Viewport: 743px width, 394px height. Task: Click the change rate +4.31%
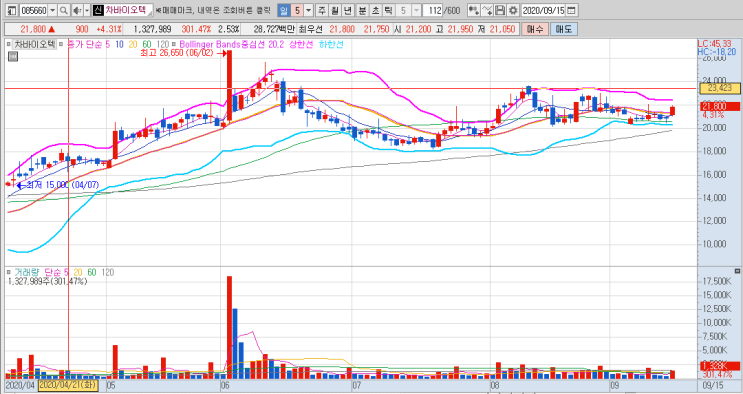(x=109, y=29)
